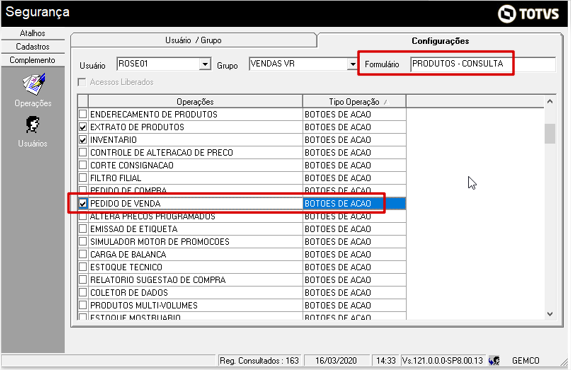Check FILTRO FILIAL checkbox
Viewport: 571px width, 370px height.
point(83,178)
